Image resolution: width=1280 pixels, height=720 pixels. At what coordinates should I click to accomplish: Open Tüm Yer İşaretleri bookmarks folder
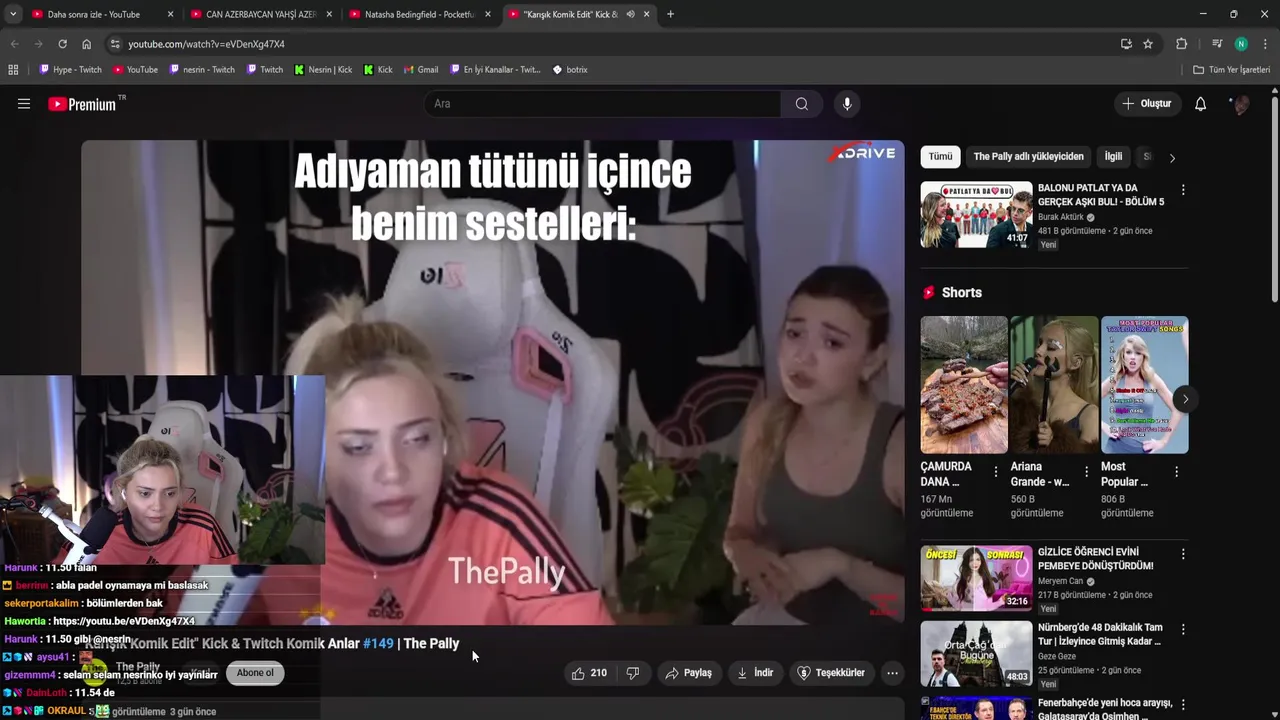tap(1232, 70)
